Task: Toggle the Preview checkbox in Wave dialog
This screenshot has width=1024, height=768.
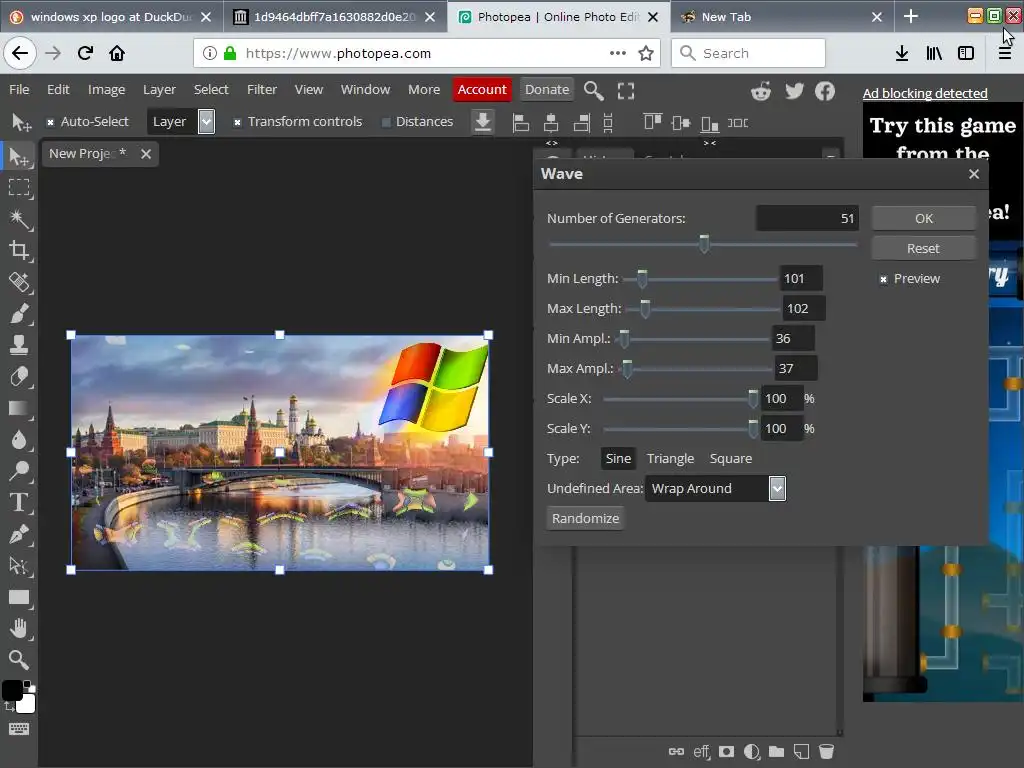Action: tap(883, 280)
